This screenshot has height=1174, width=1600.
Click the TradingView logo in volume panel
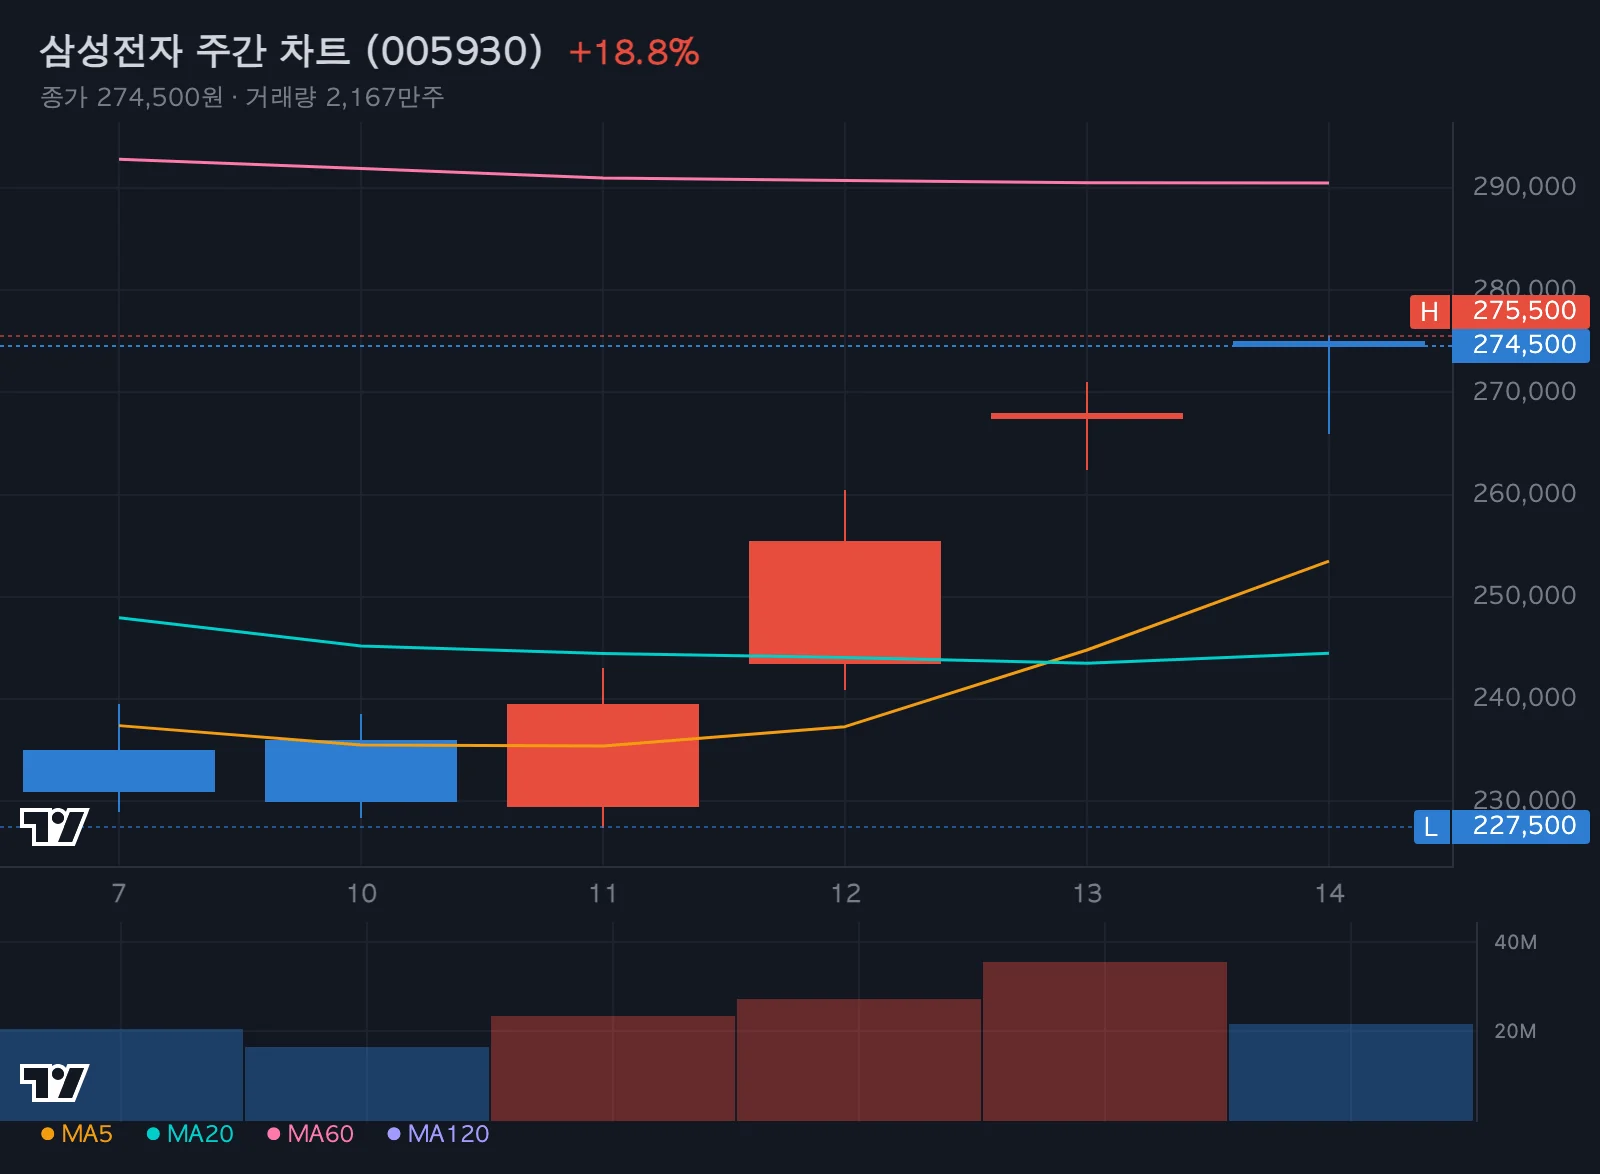pos(54,1083)
